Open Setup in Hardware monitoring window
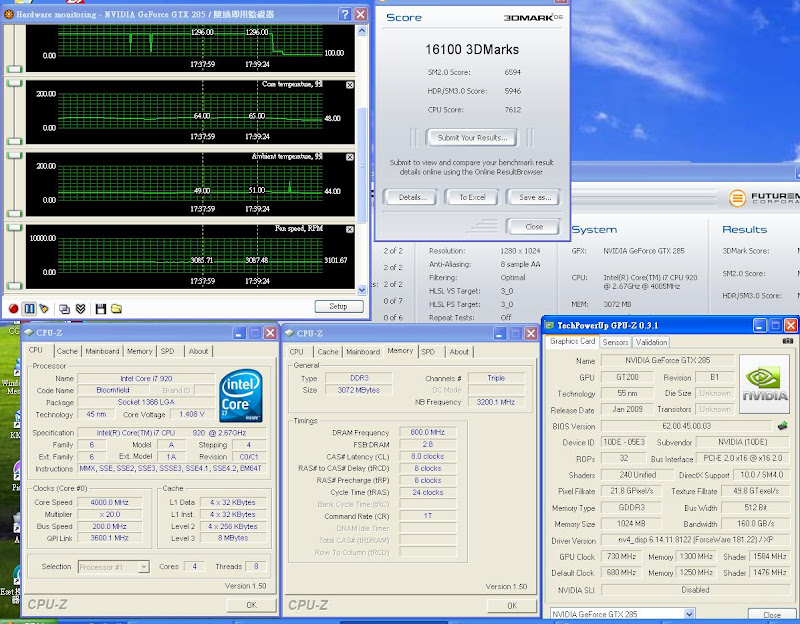800x624 pixels. (x=338, y=306)
